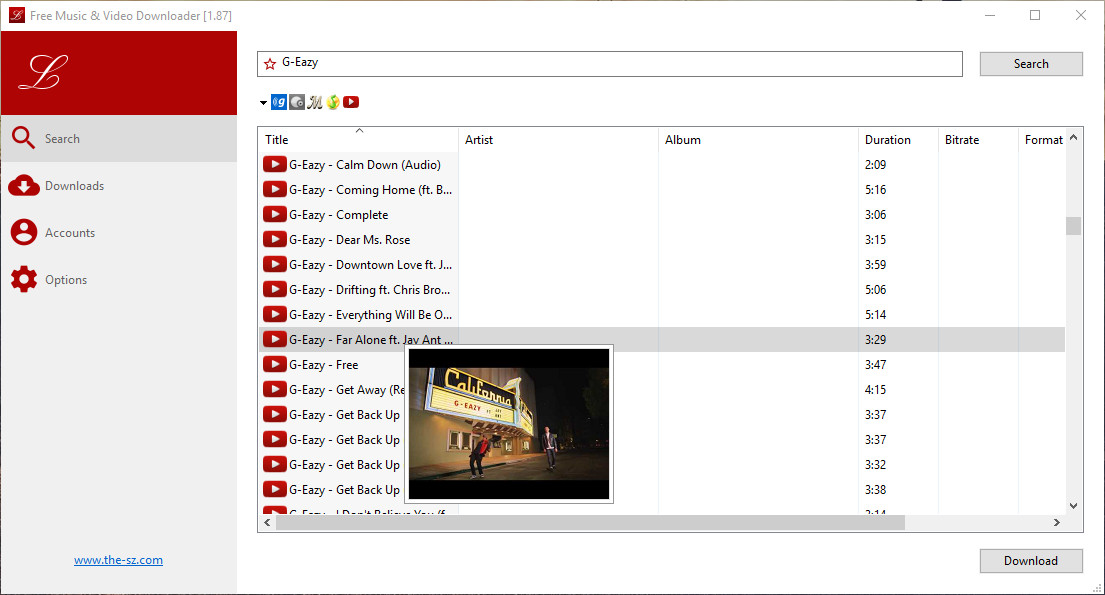Screen dimensions: 1105x595
Task: Click the star favorites icon in search box
Action: click(270, 64)
